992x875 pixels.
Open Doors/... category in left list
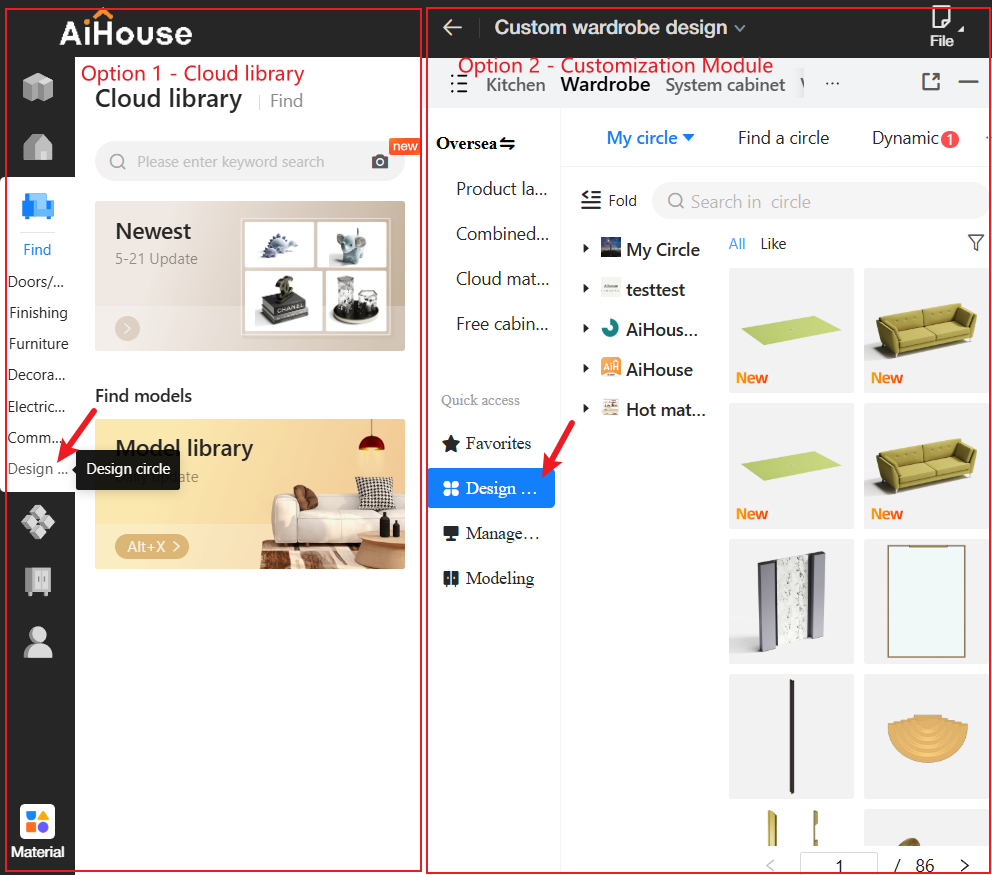[x=36, y=282]
